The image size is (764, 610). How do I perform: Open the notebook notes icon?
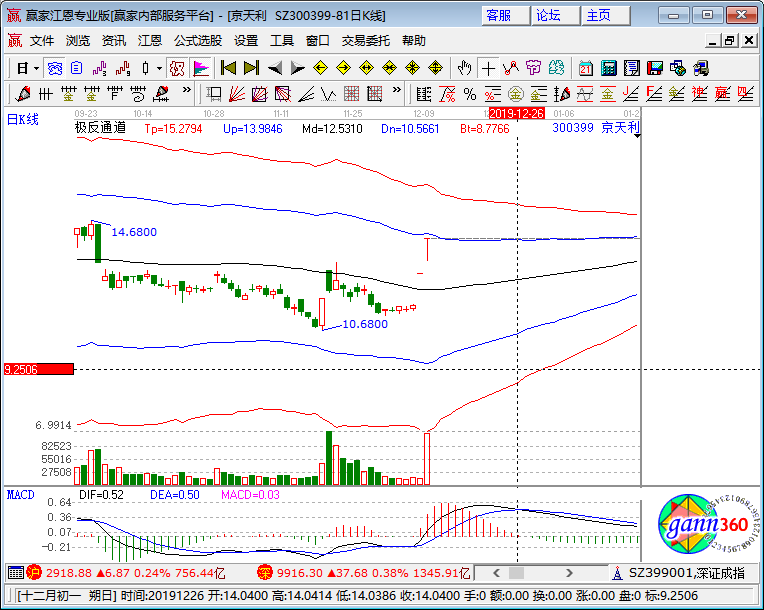(x=632, y=68)
